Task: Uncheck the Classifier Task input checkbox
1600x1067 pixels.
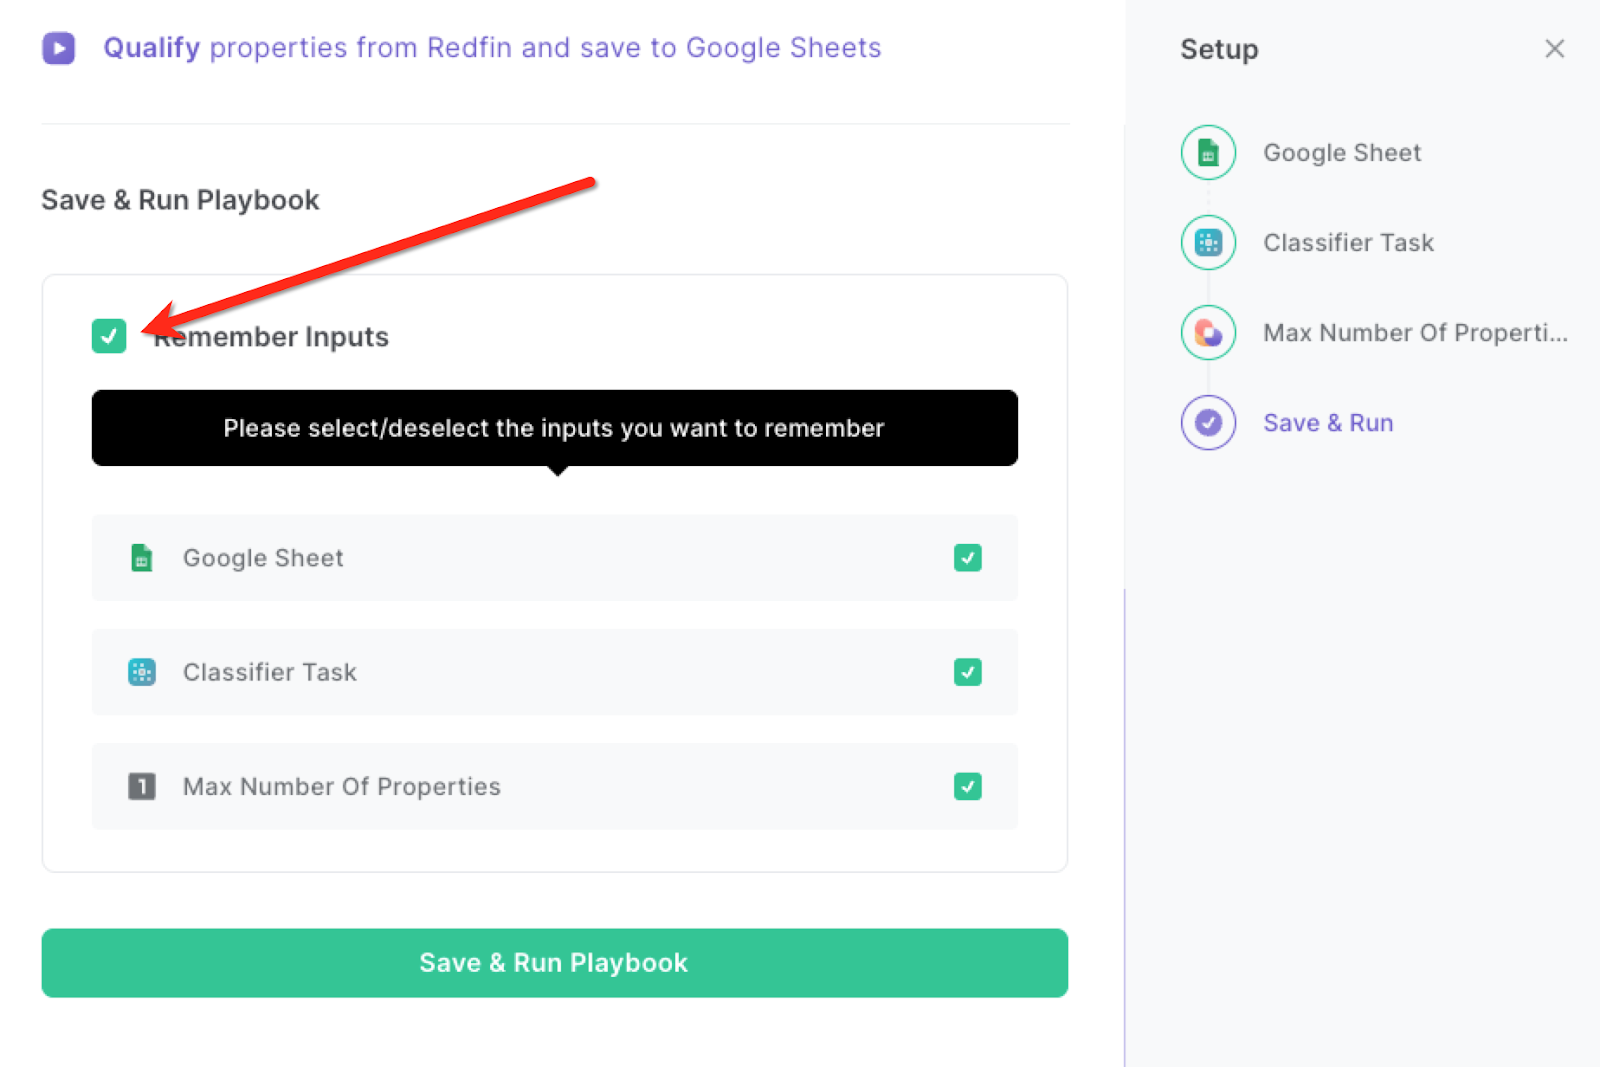Action: point(967,672)
